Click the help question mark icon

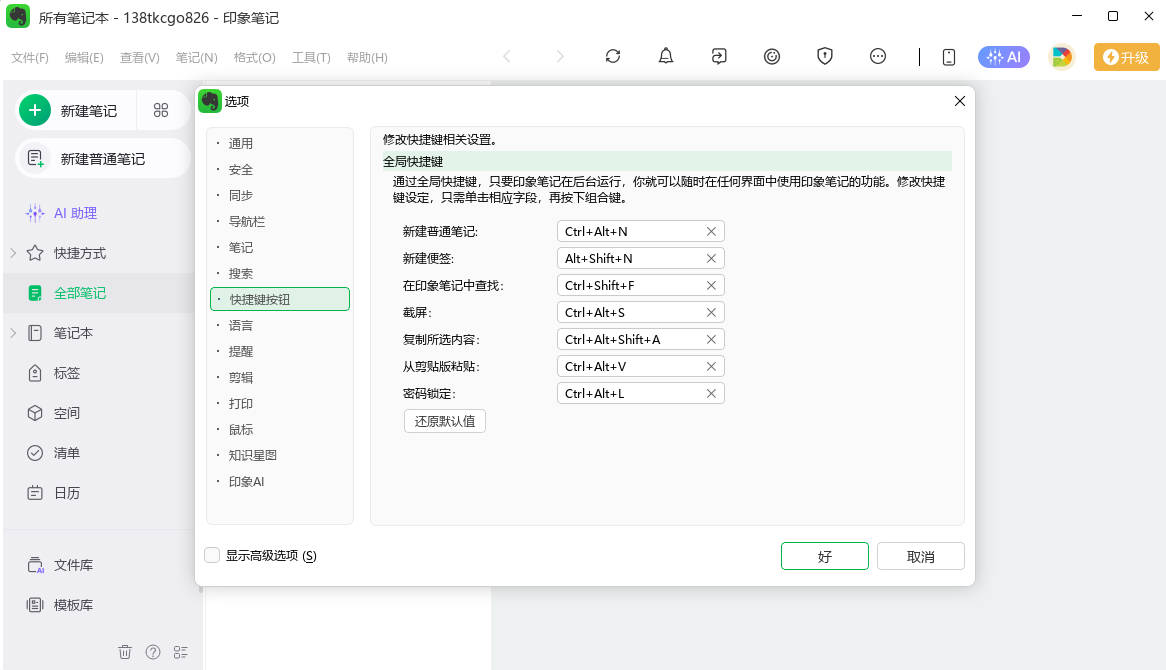[152, 652]
